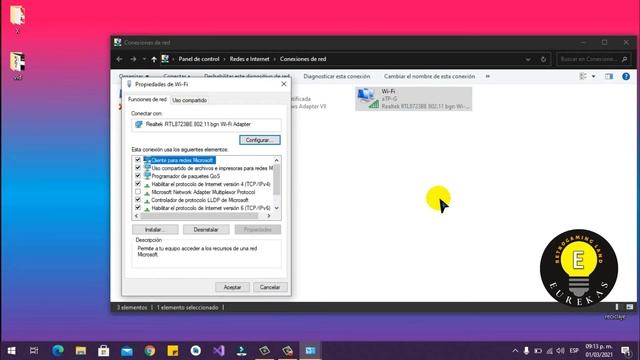This screenshot has height=360, width=640.
Task: Click Cambiar el nombre de esta conexión
Action: click(x=429, y=76)
